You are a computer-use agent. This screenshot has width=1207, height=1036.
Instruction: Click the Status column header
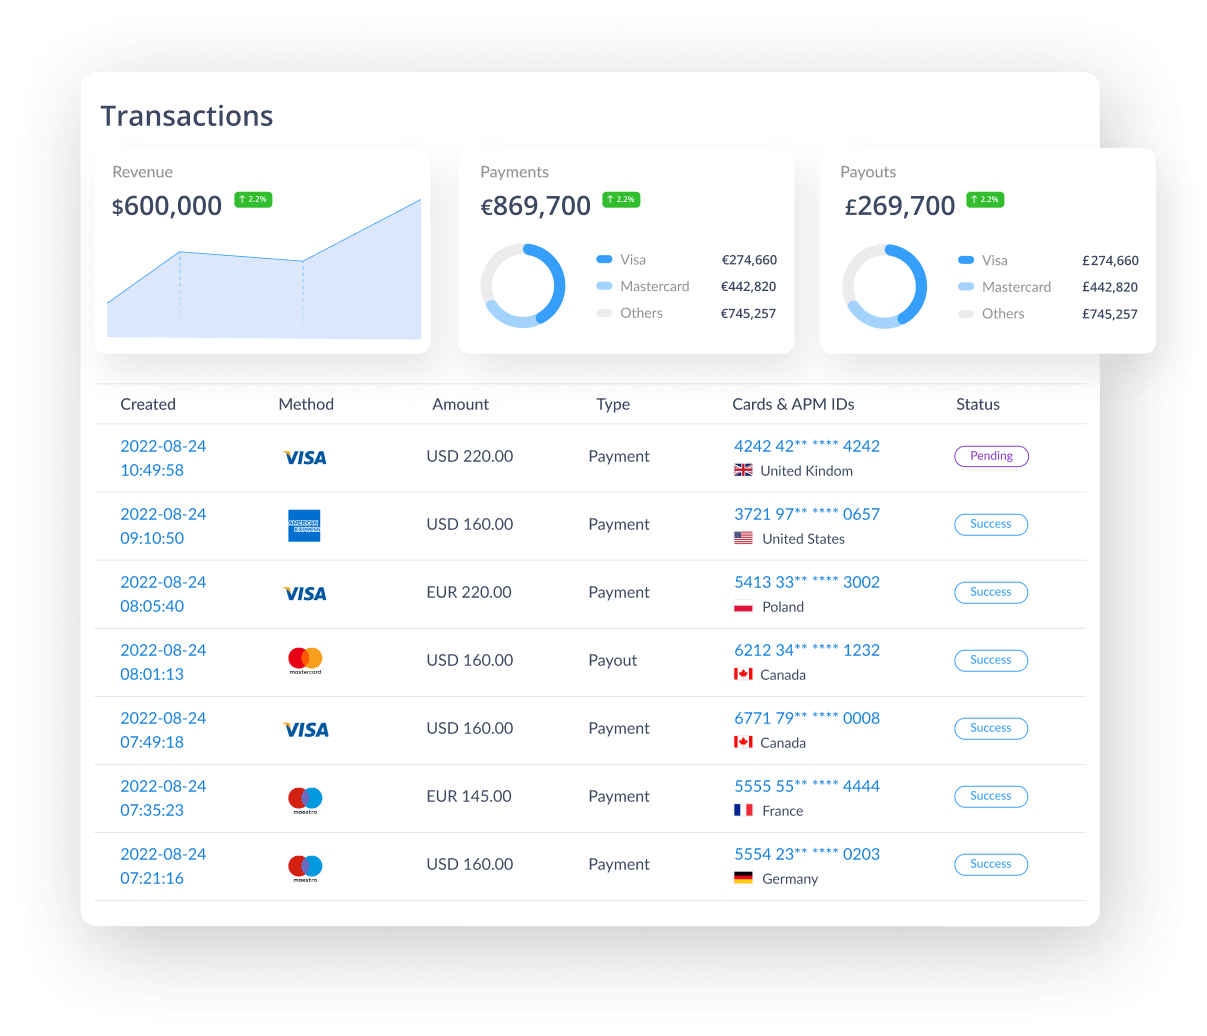(x=977, y=404)
